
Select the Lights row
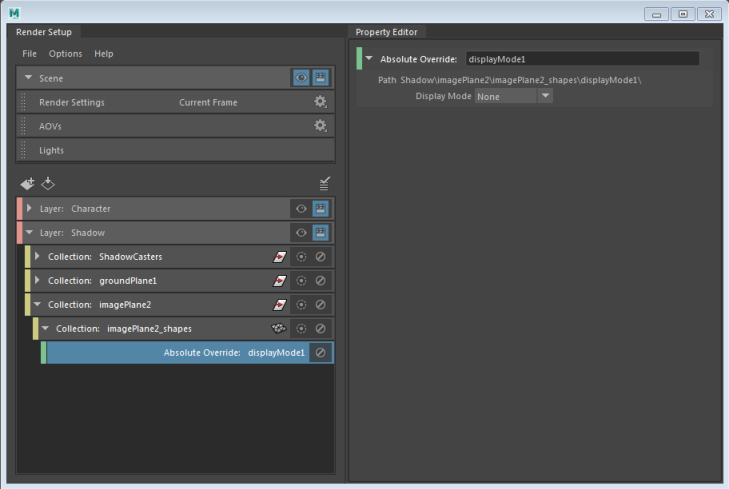tap(176, 150)
